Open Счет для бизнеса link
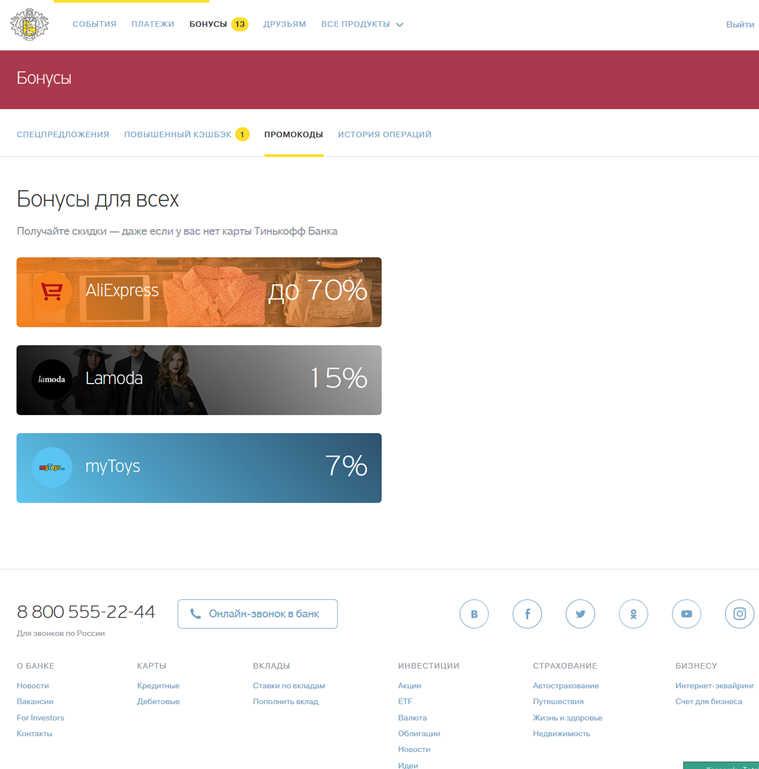 708,701
